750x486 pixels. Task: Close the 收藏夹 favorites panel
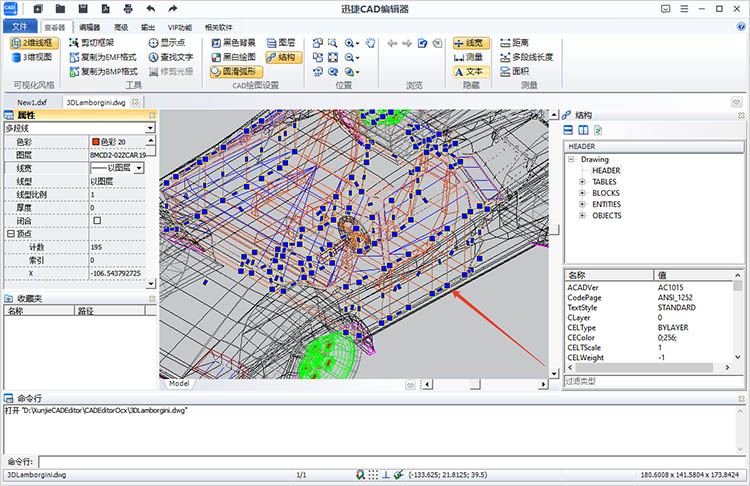point(152,298)
